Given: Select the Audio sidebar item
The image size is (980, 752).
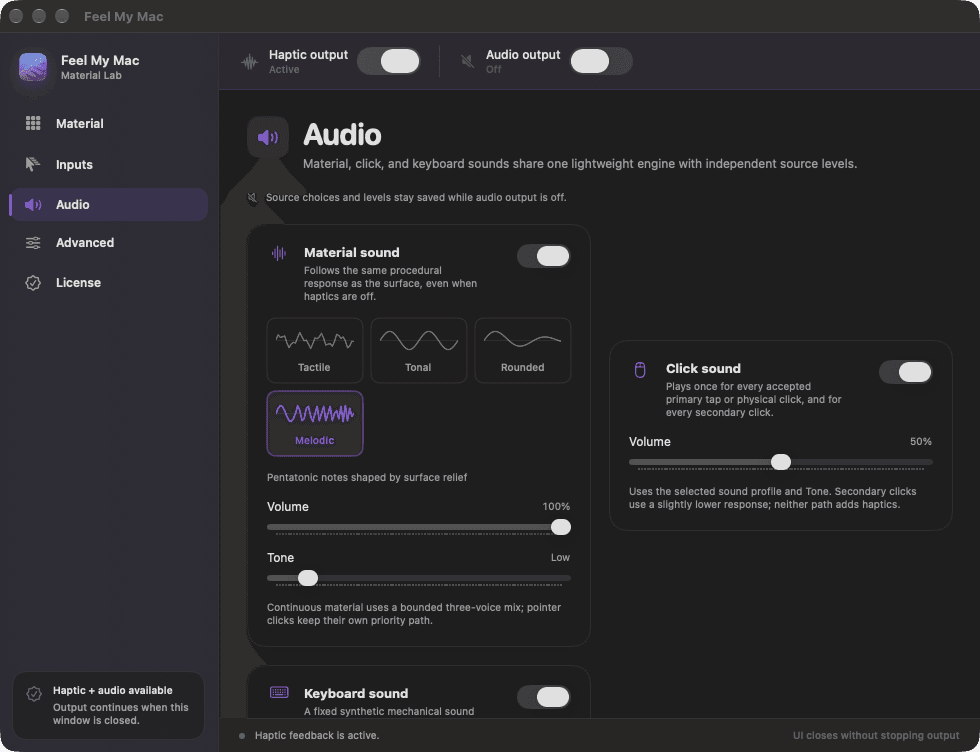Looking at the screenshot, I should (109, 204).
